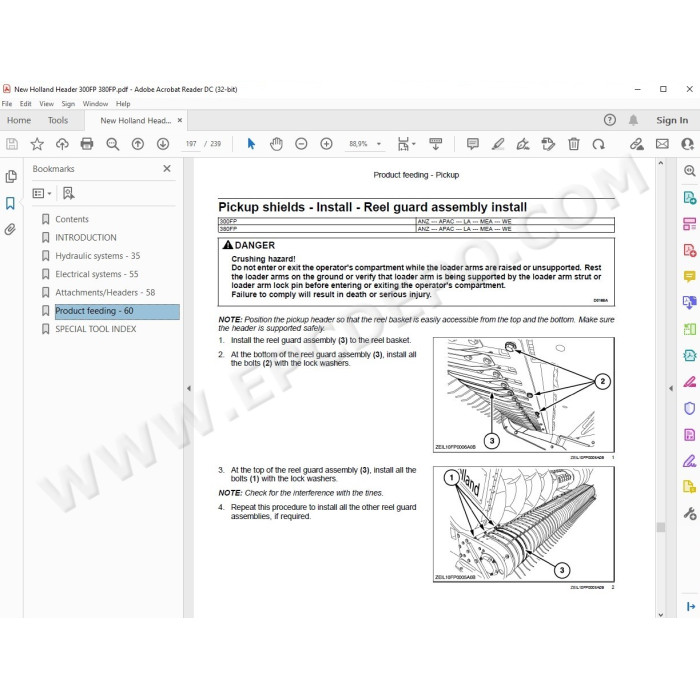Expand the right tools pane arrow

[671, 388]
